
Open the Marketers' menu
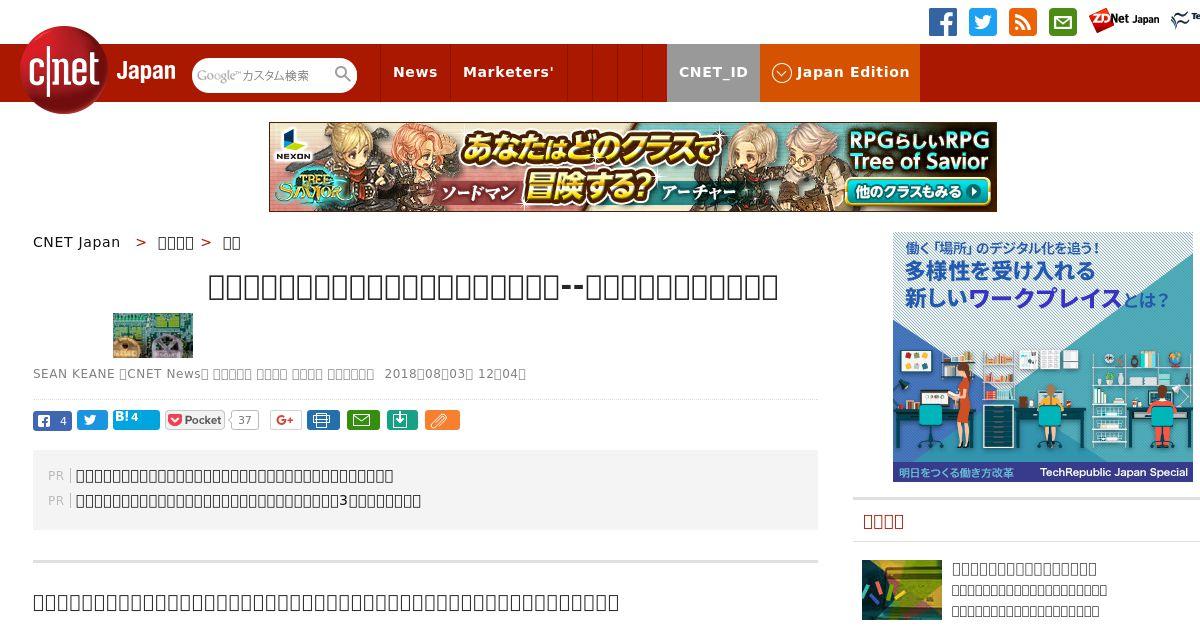(x=508, y=72)
